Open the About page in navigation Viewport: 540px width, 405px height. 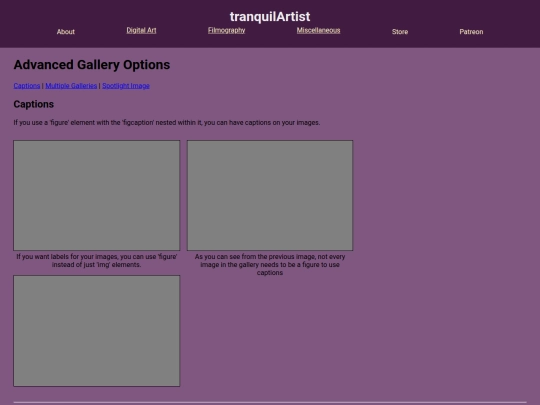coord(65,32)
